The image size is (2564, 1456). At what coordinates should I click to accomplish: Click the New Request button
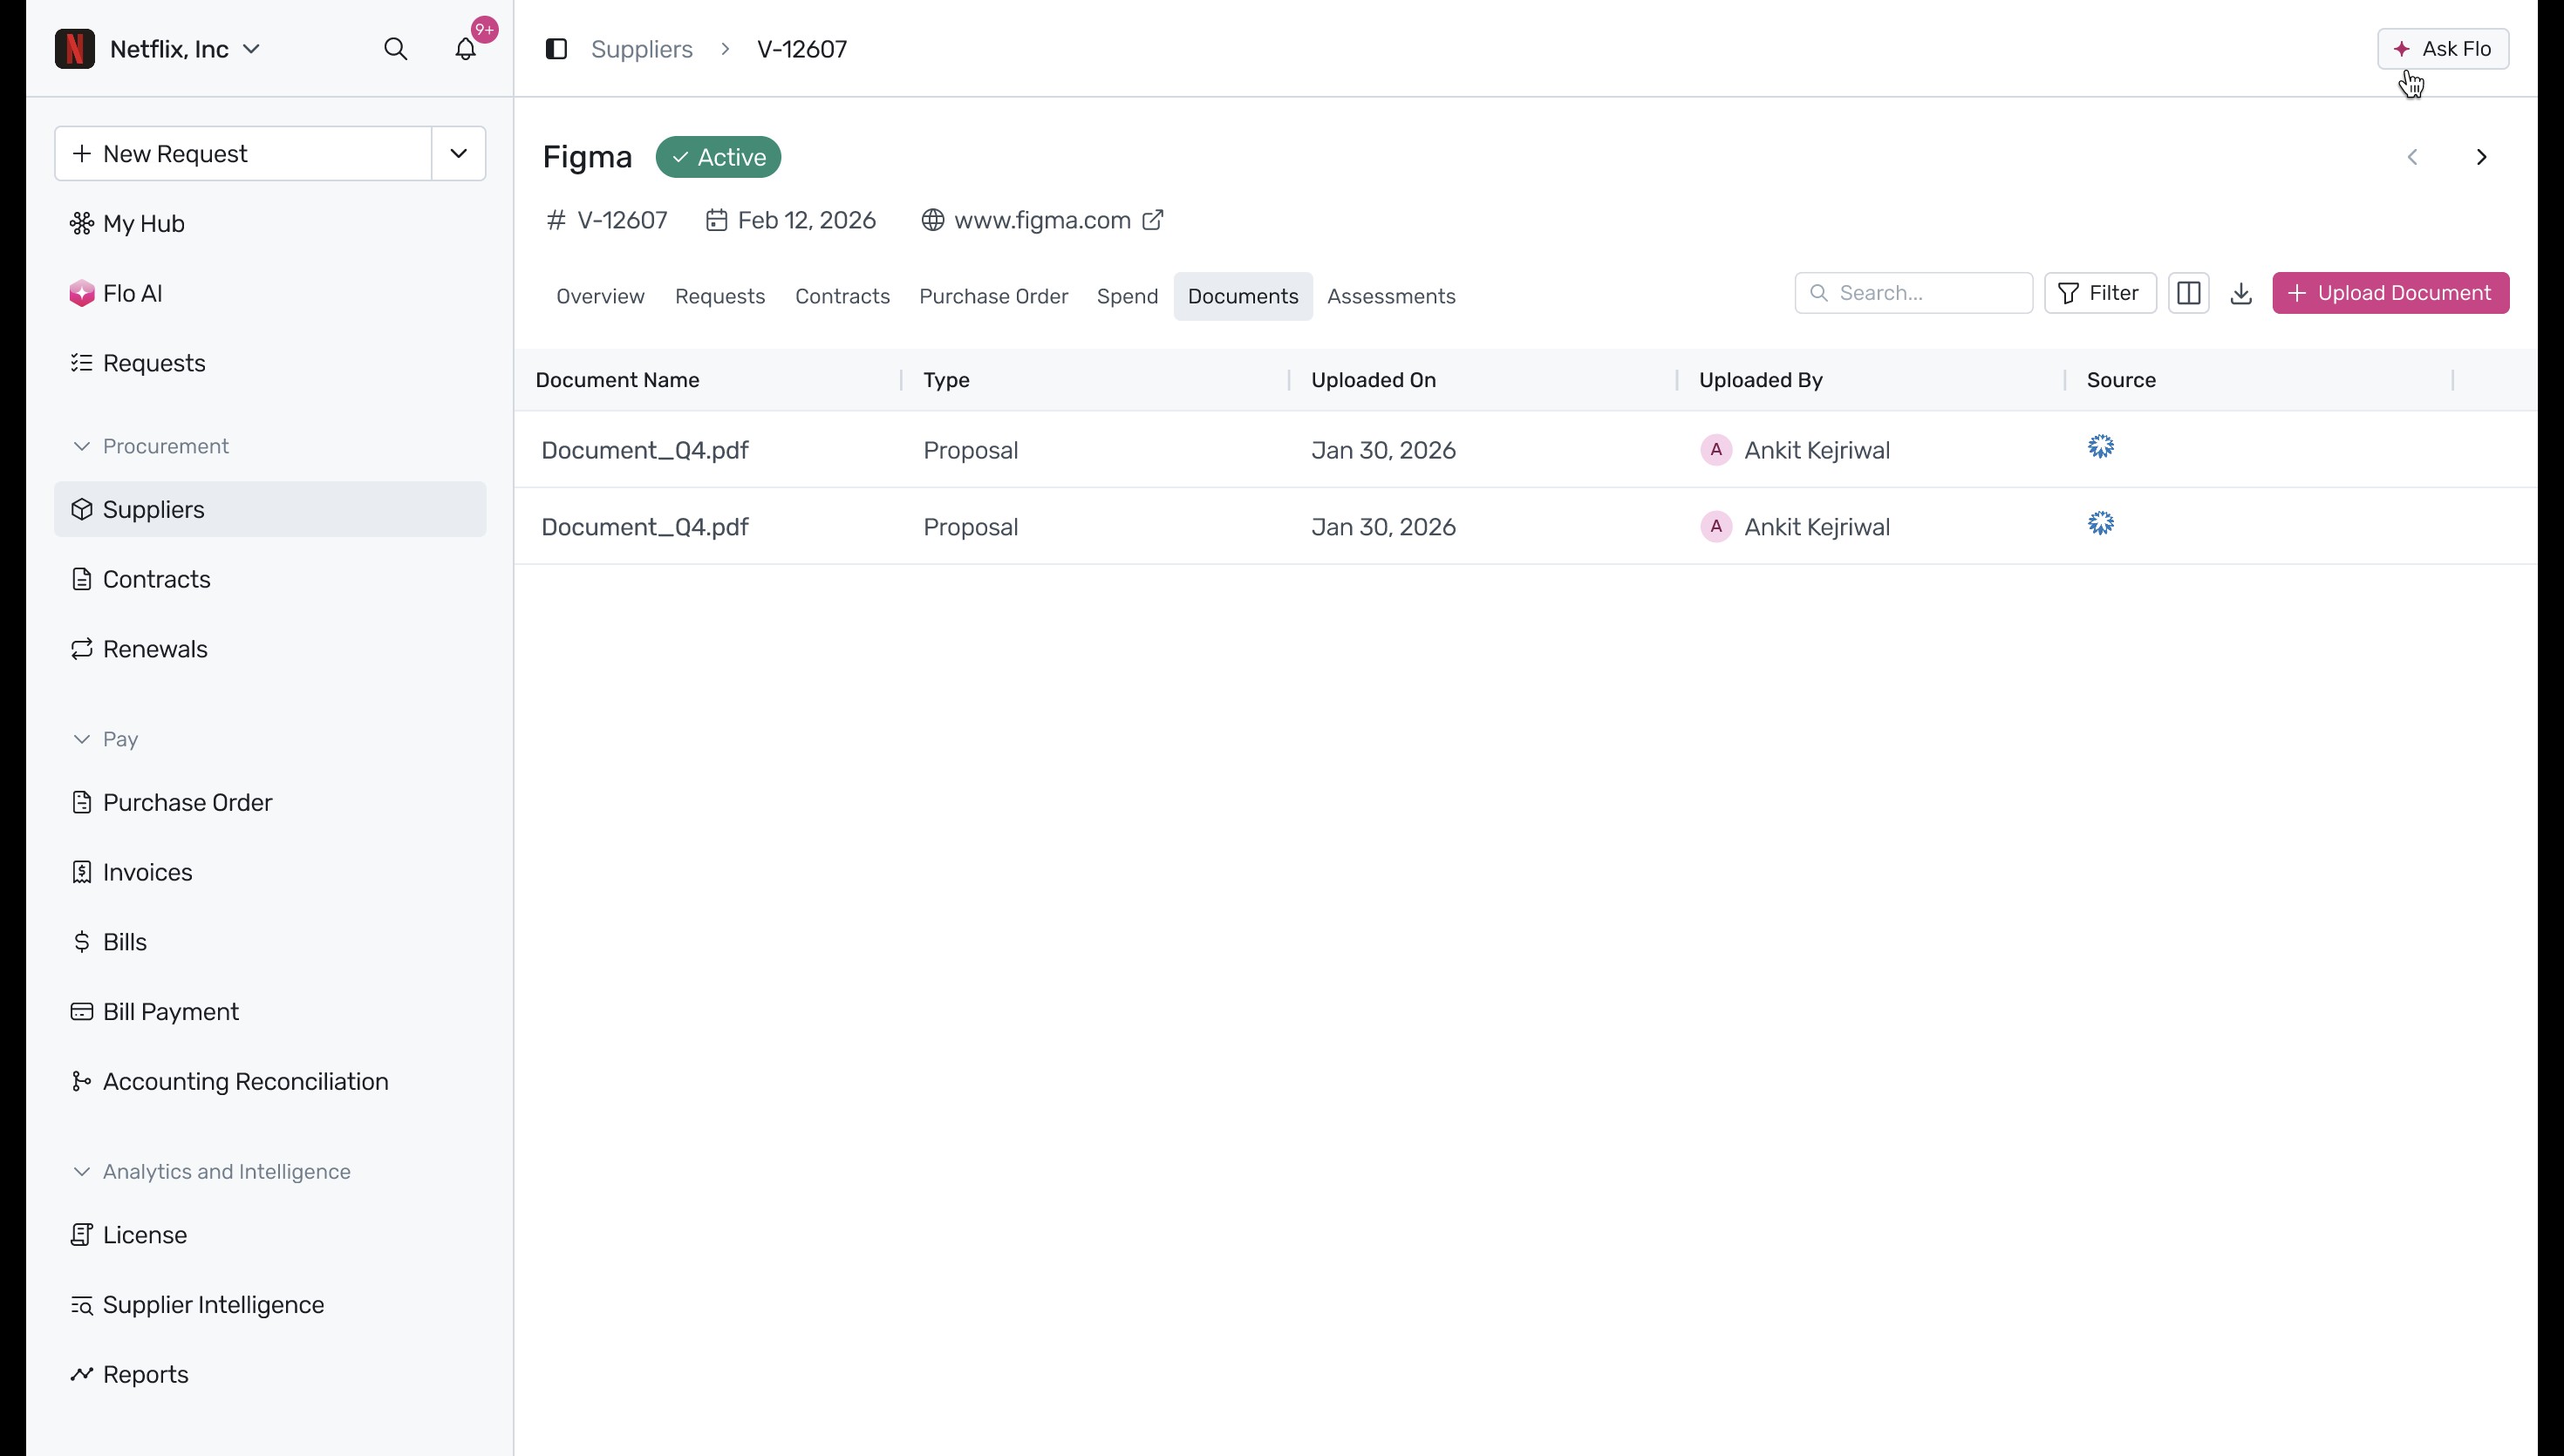[x=243, y=154]
